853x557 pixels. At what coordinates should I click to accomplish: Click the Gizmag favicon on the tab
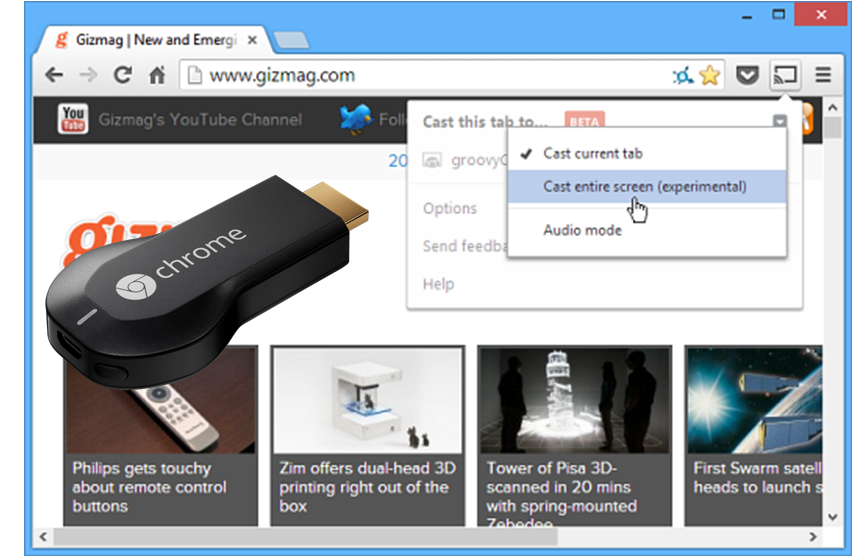pos(62,40)
